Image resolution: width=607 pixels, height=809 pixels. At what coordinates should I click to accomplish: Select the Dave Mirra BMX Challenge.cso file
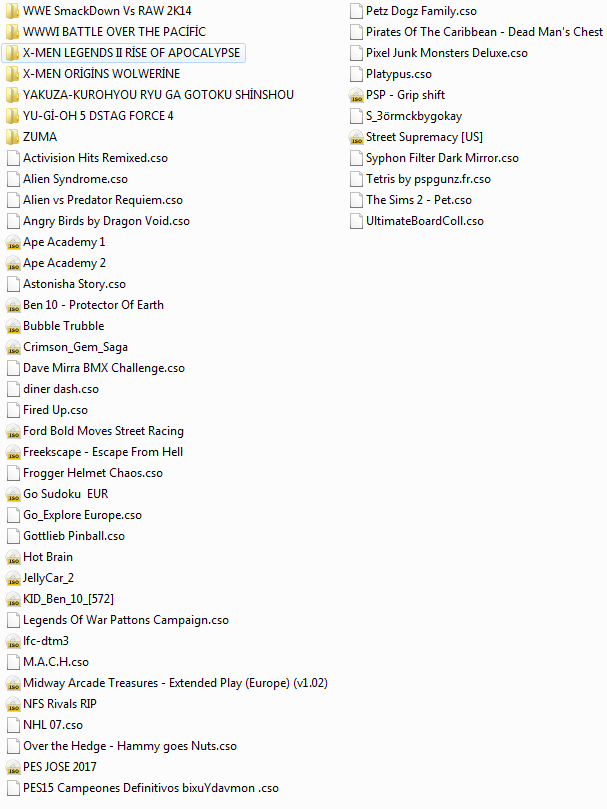(104, 368)
